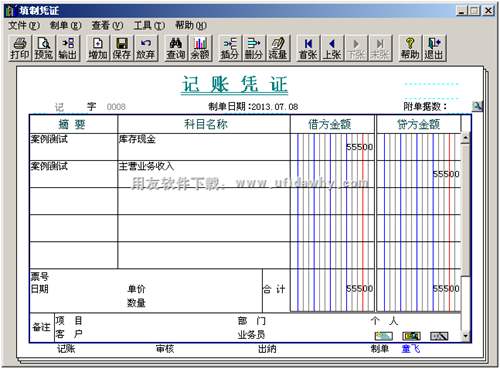The height and width of the screenshot is (369, 500).
Task: Click the 帮助 help toolbar button
Action: [x=410, y=48]
